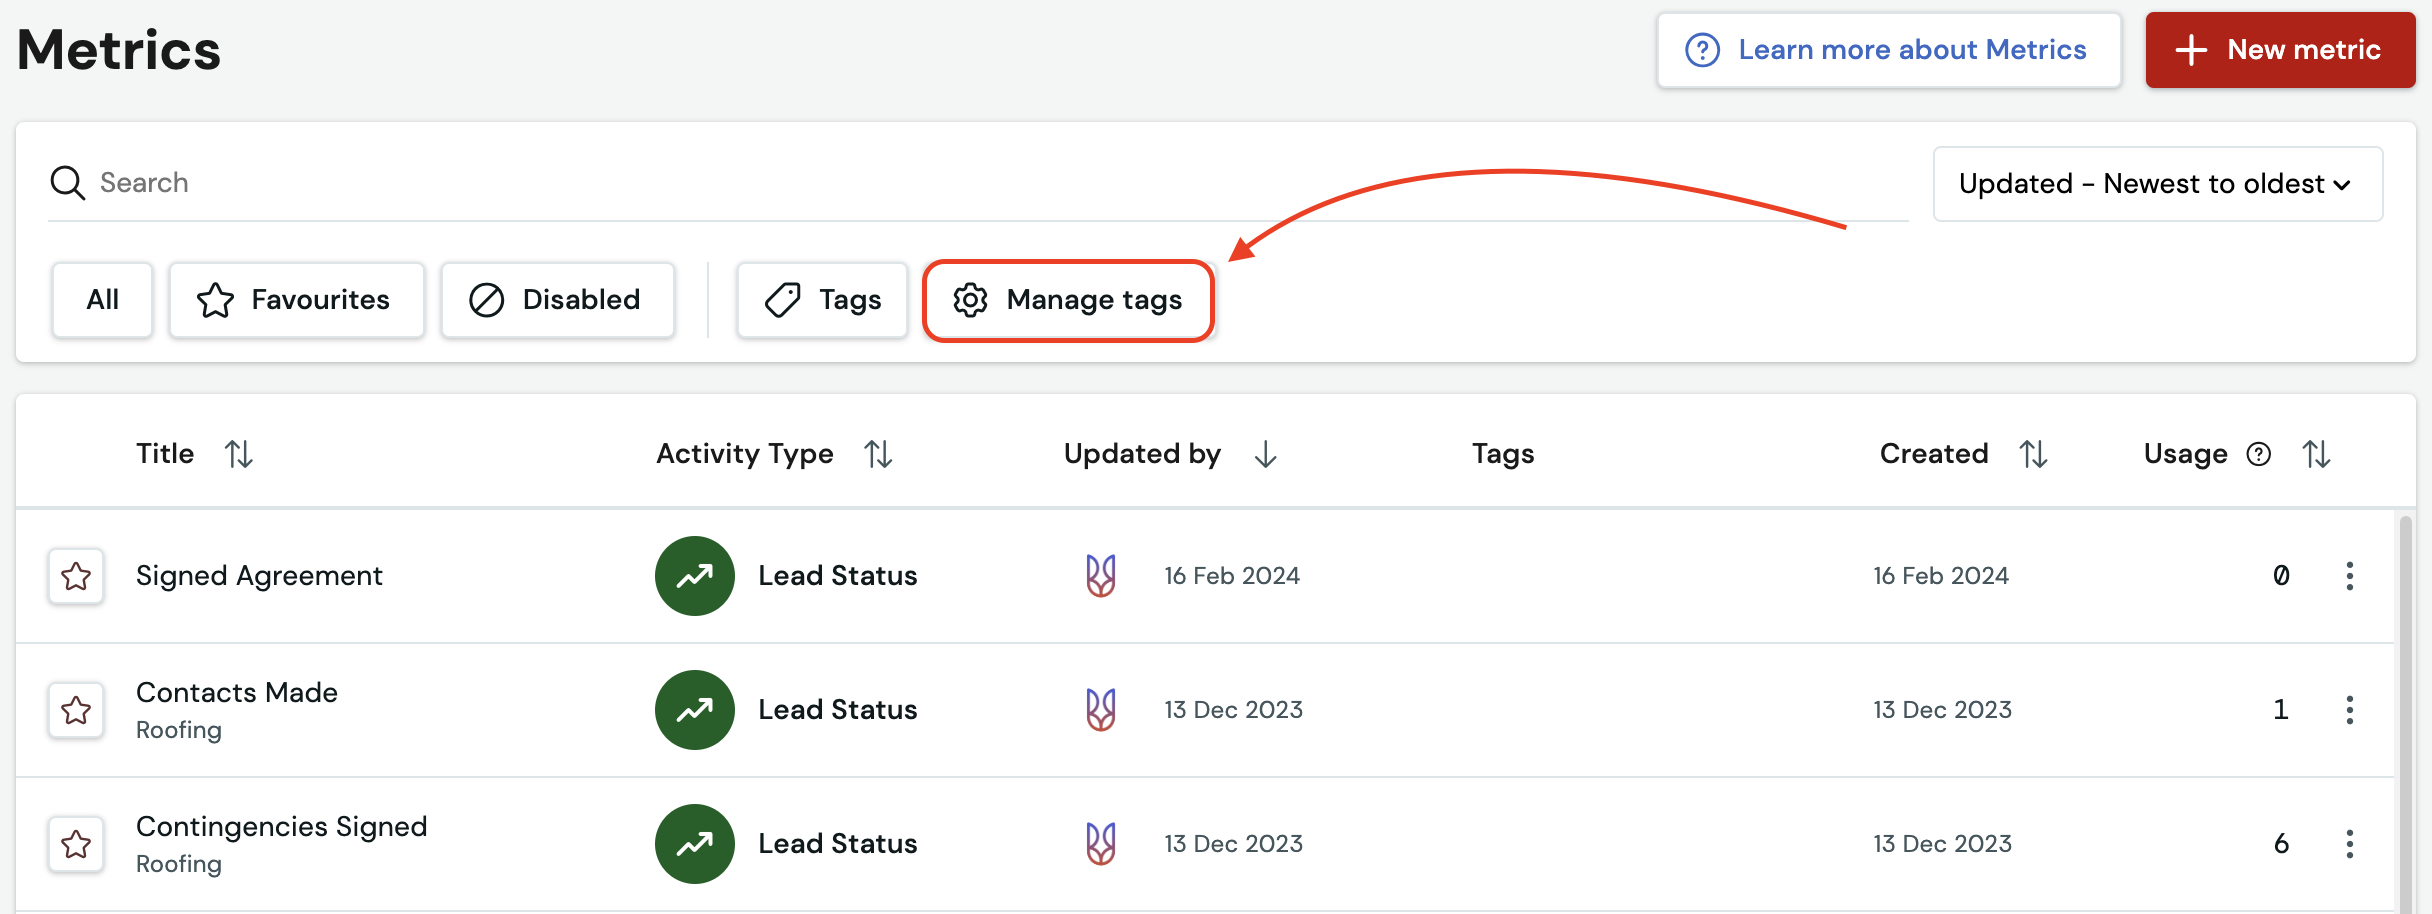The image size is (2432, 914).
Task: Sort by Usage column arrows
Action: coord(2317,454)
